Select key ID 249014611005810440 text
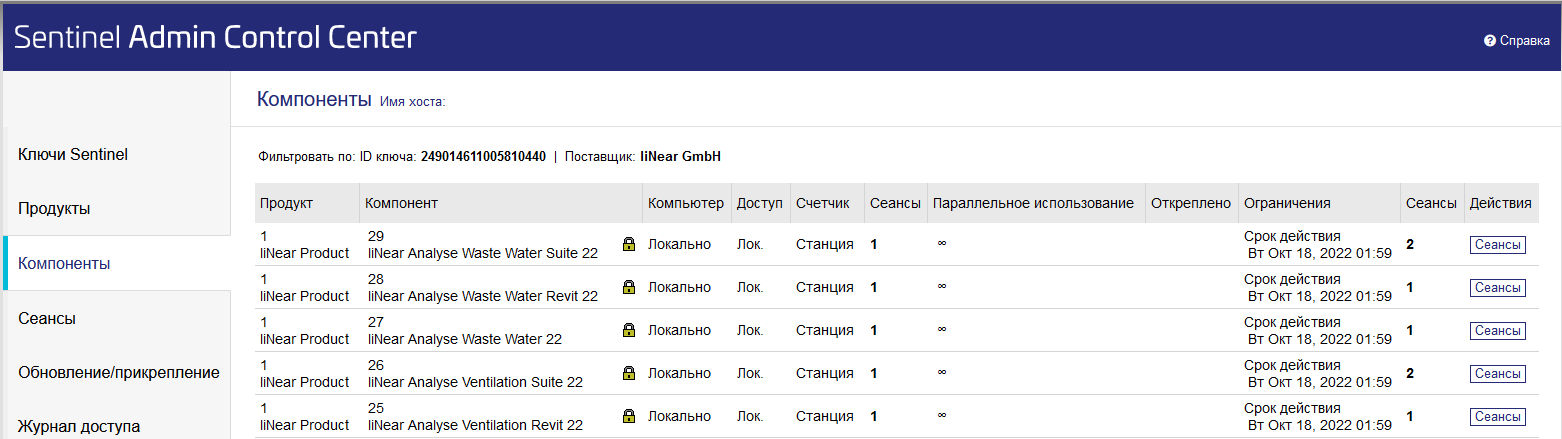 [x=483, y=157]
